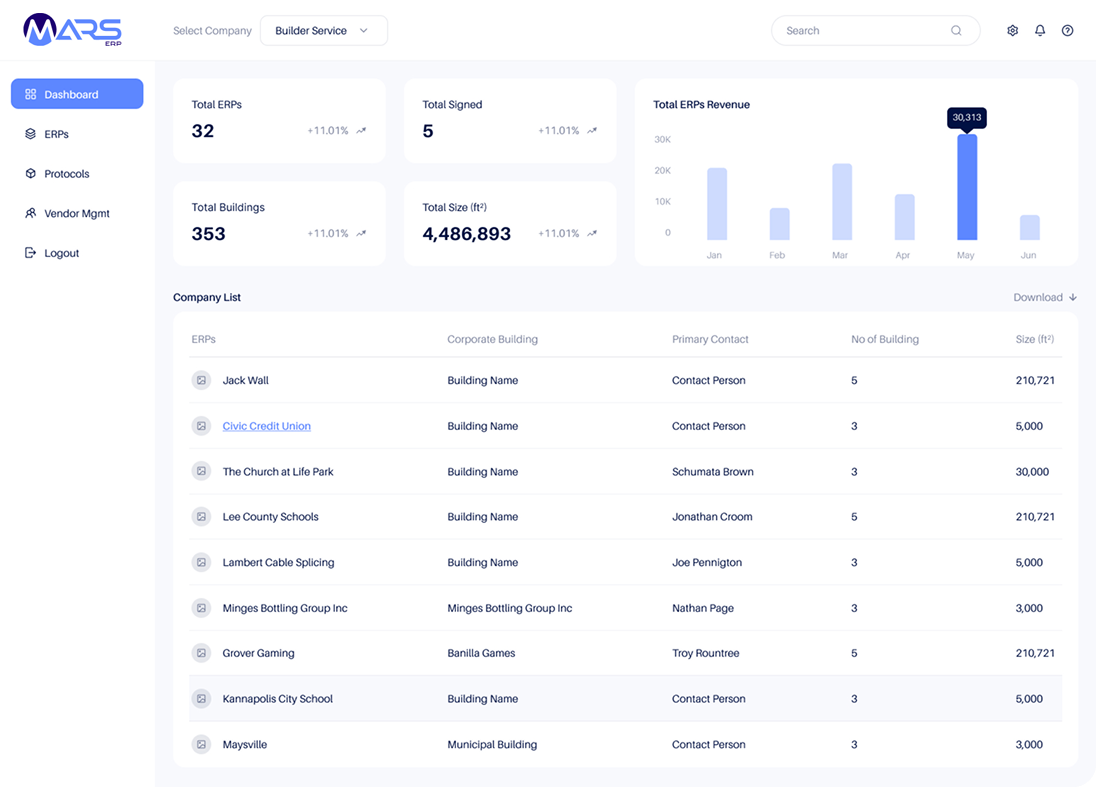
Task: Open the settings gear icon
Action: pos(1012,31)
